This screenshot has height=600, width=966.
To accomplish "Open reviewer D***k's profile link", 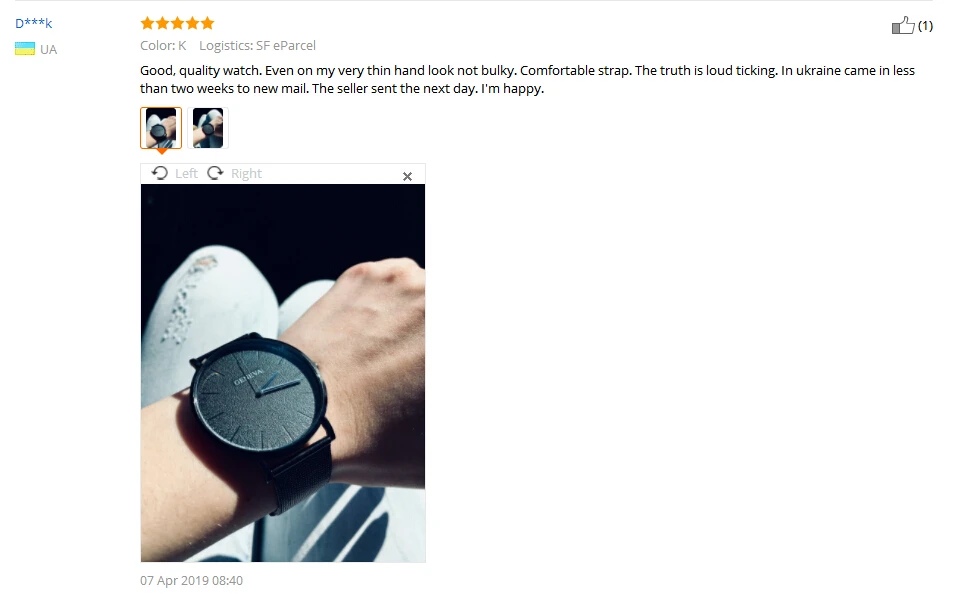I will (x=34, y=23).
